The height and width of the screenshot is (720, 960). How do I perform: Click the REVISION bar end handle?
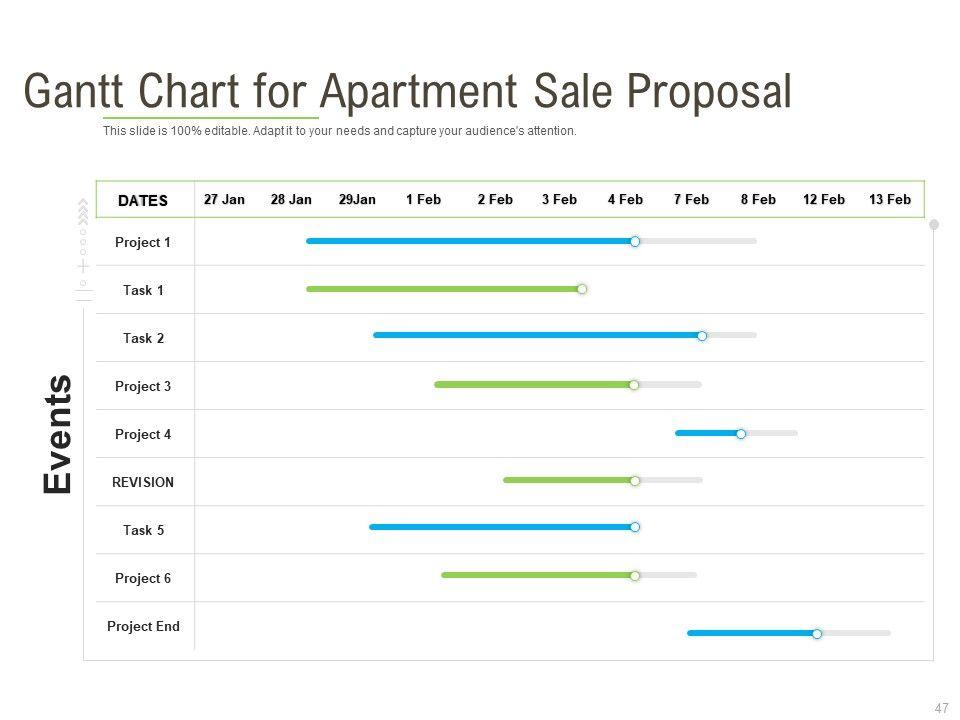tap(635, 481)
